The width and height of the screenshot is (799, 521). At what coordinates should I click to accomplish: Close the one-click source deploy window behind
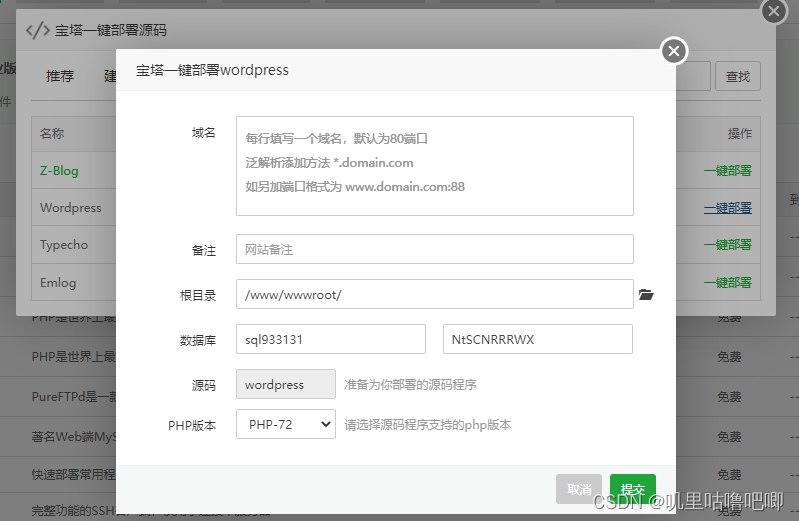coord(774,11)
